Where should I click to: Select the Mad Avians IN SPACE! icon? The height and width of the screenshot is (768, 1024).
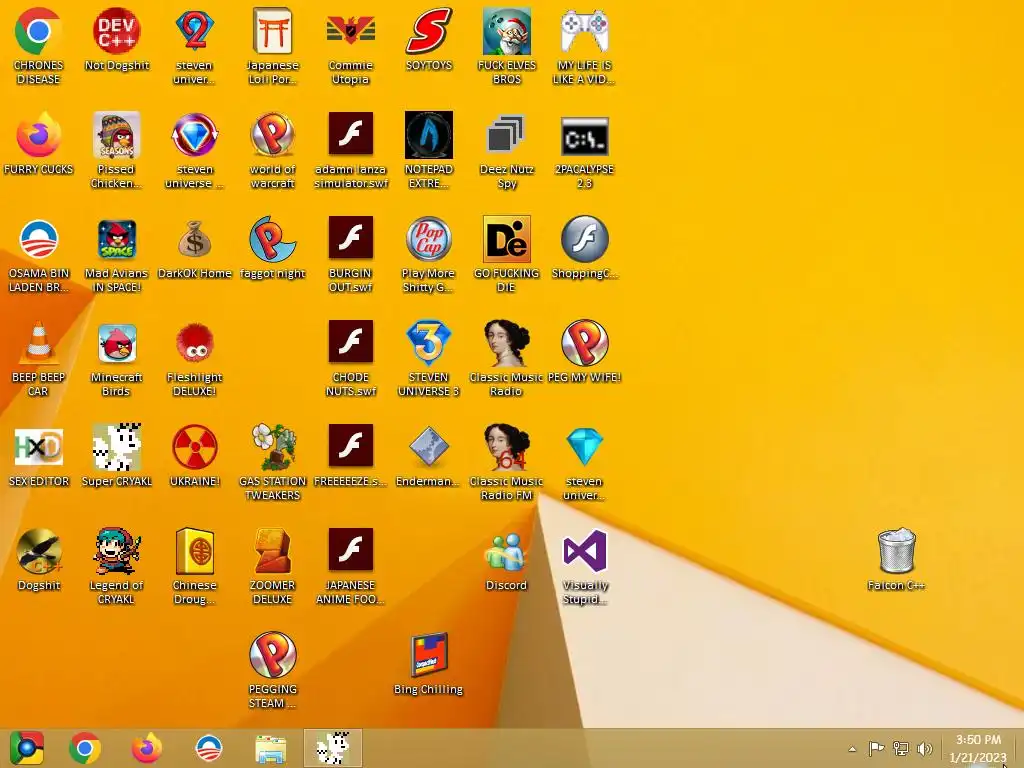coord(116,239)
